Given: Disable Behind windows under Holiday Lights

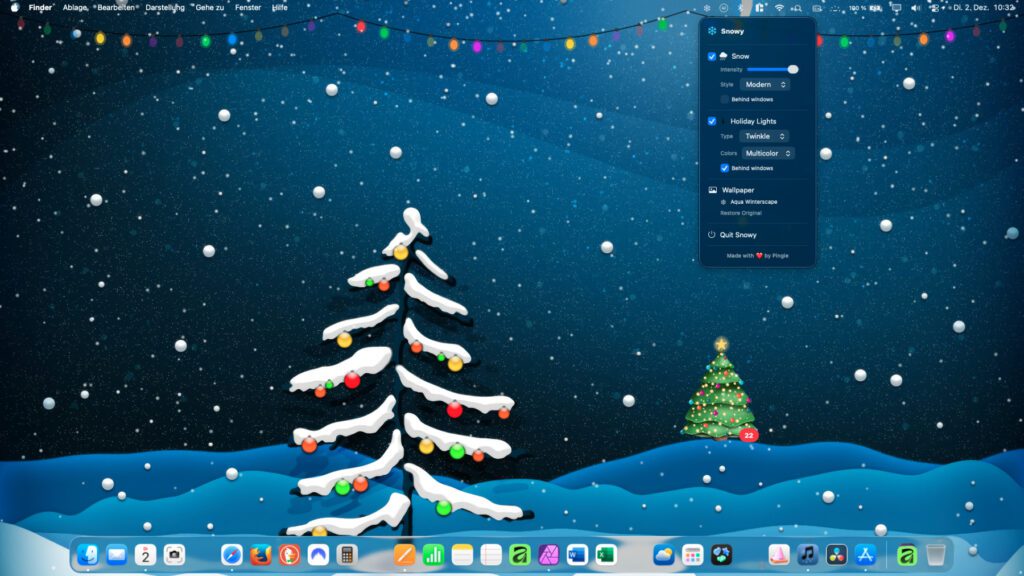Looking at the screenshot, I should [x=726, y=168].
